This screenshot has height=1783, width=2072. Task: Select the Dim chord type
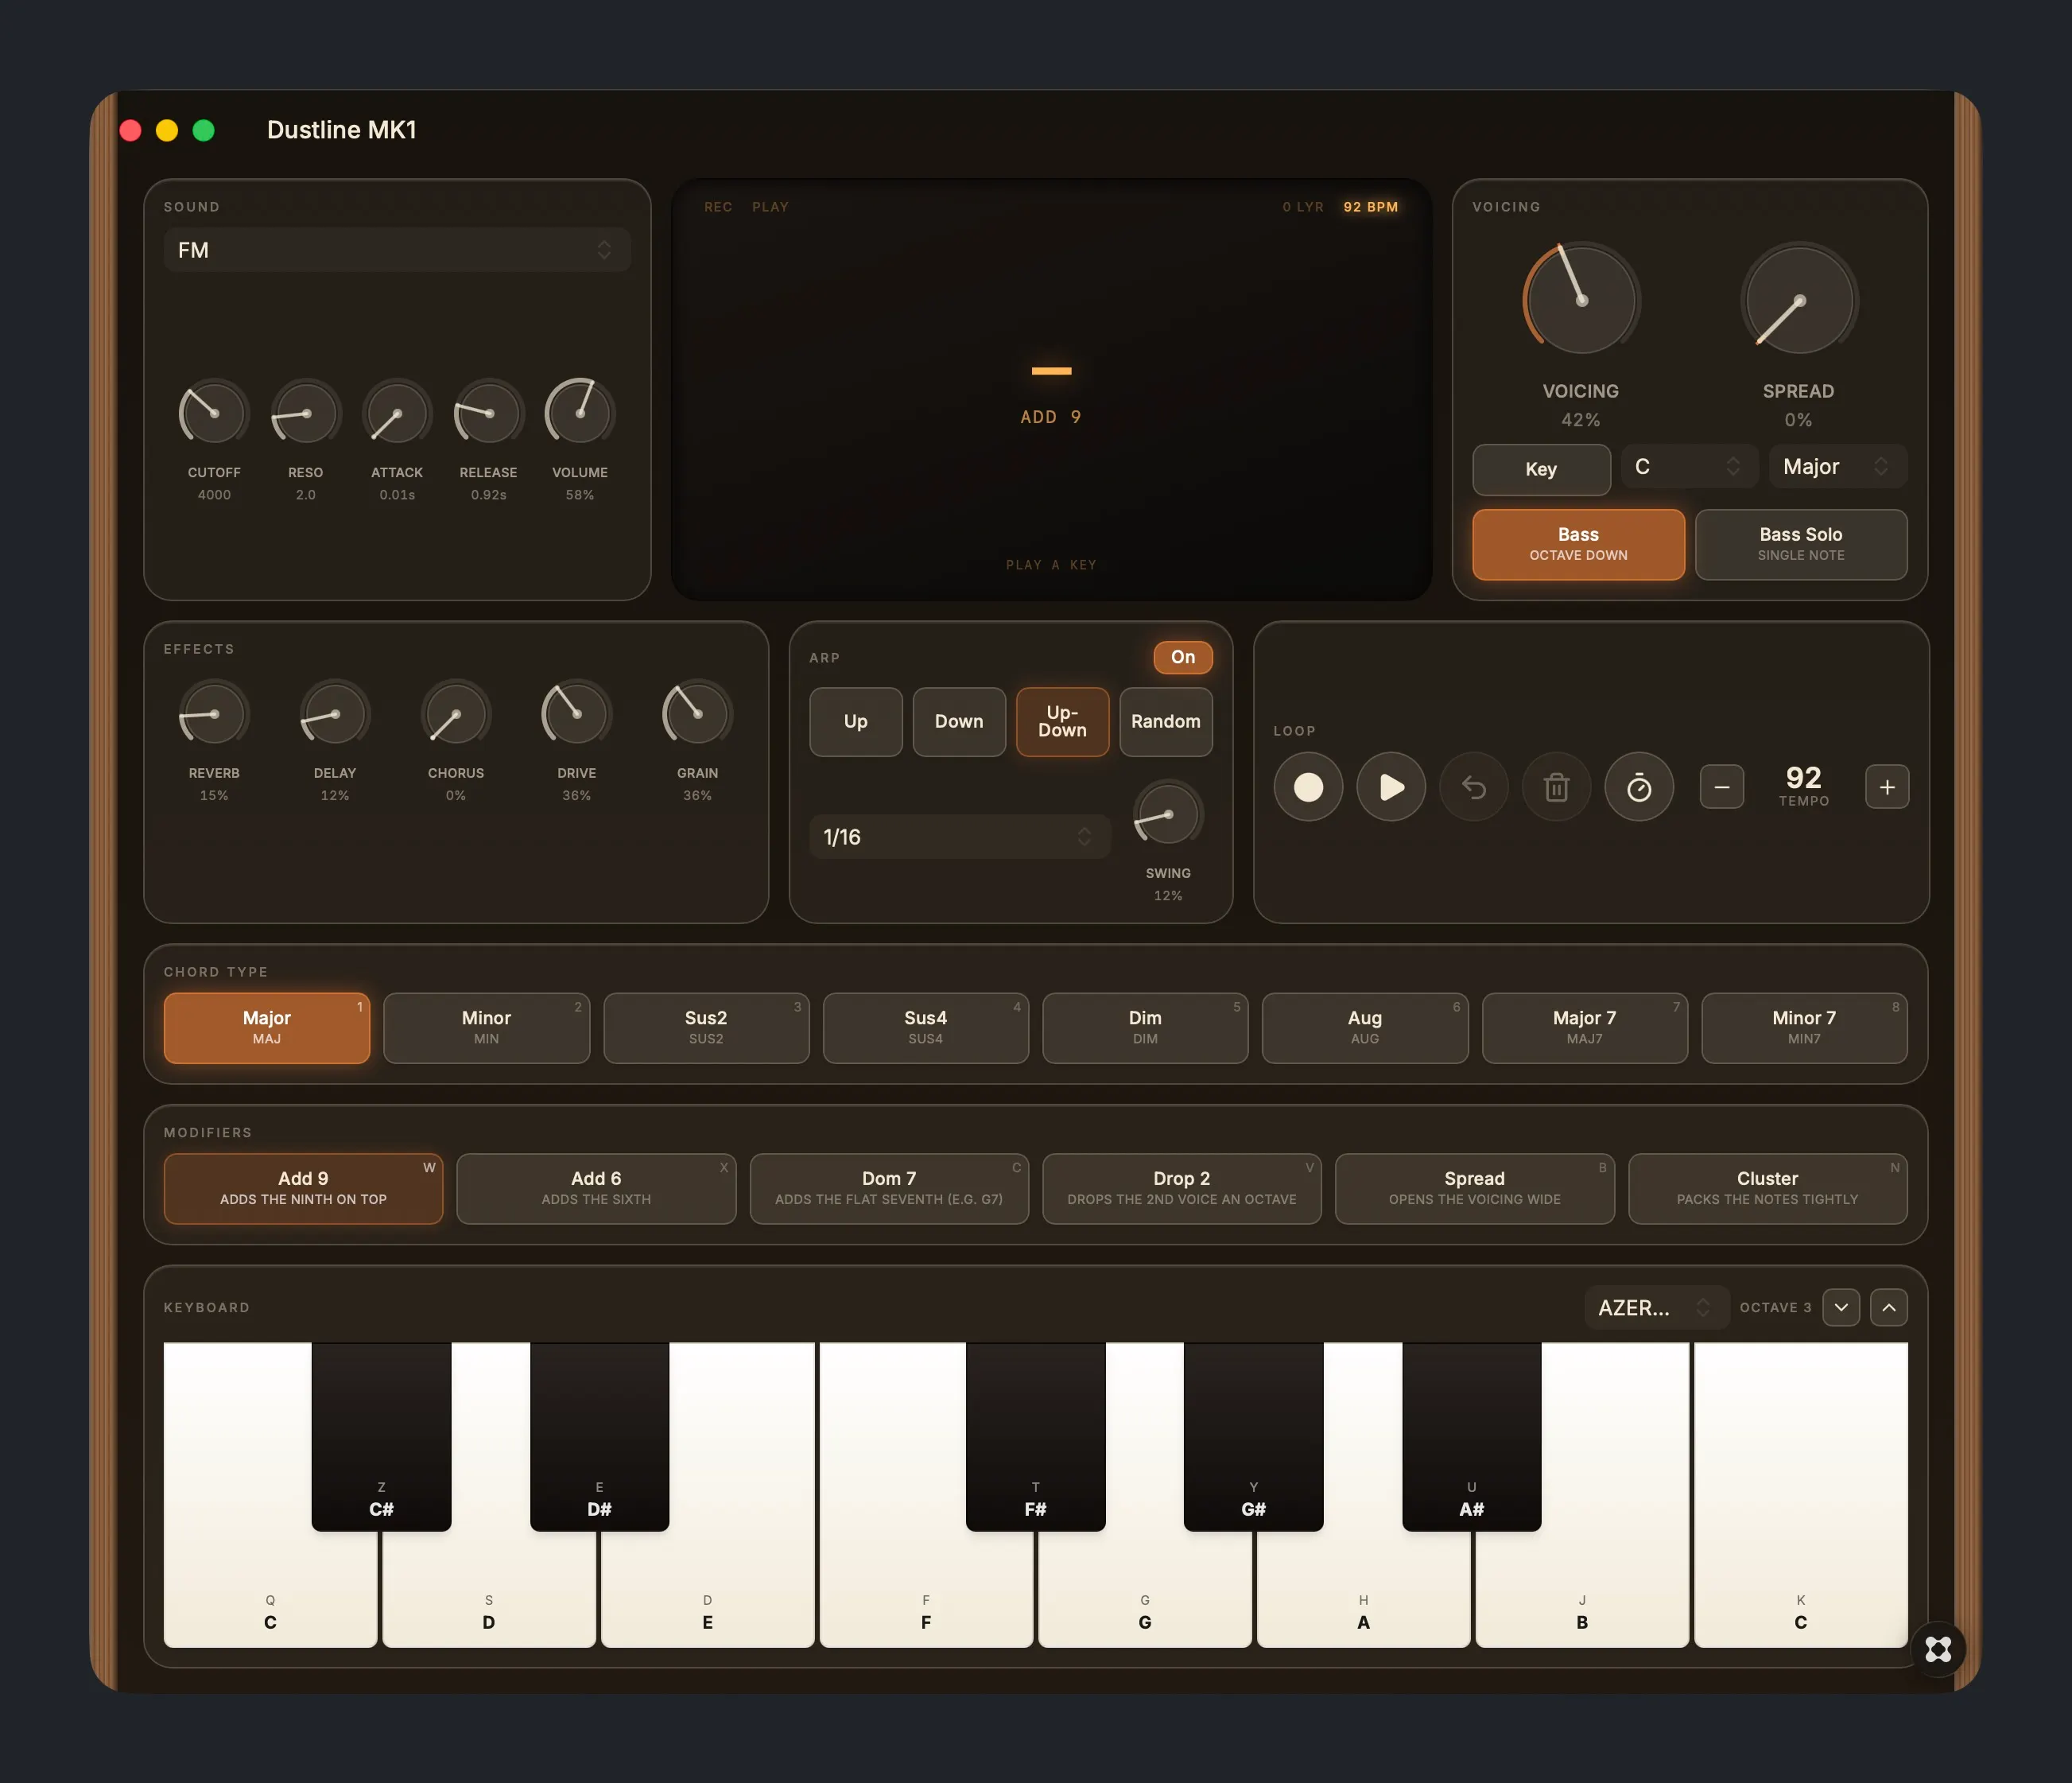1145,1028
